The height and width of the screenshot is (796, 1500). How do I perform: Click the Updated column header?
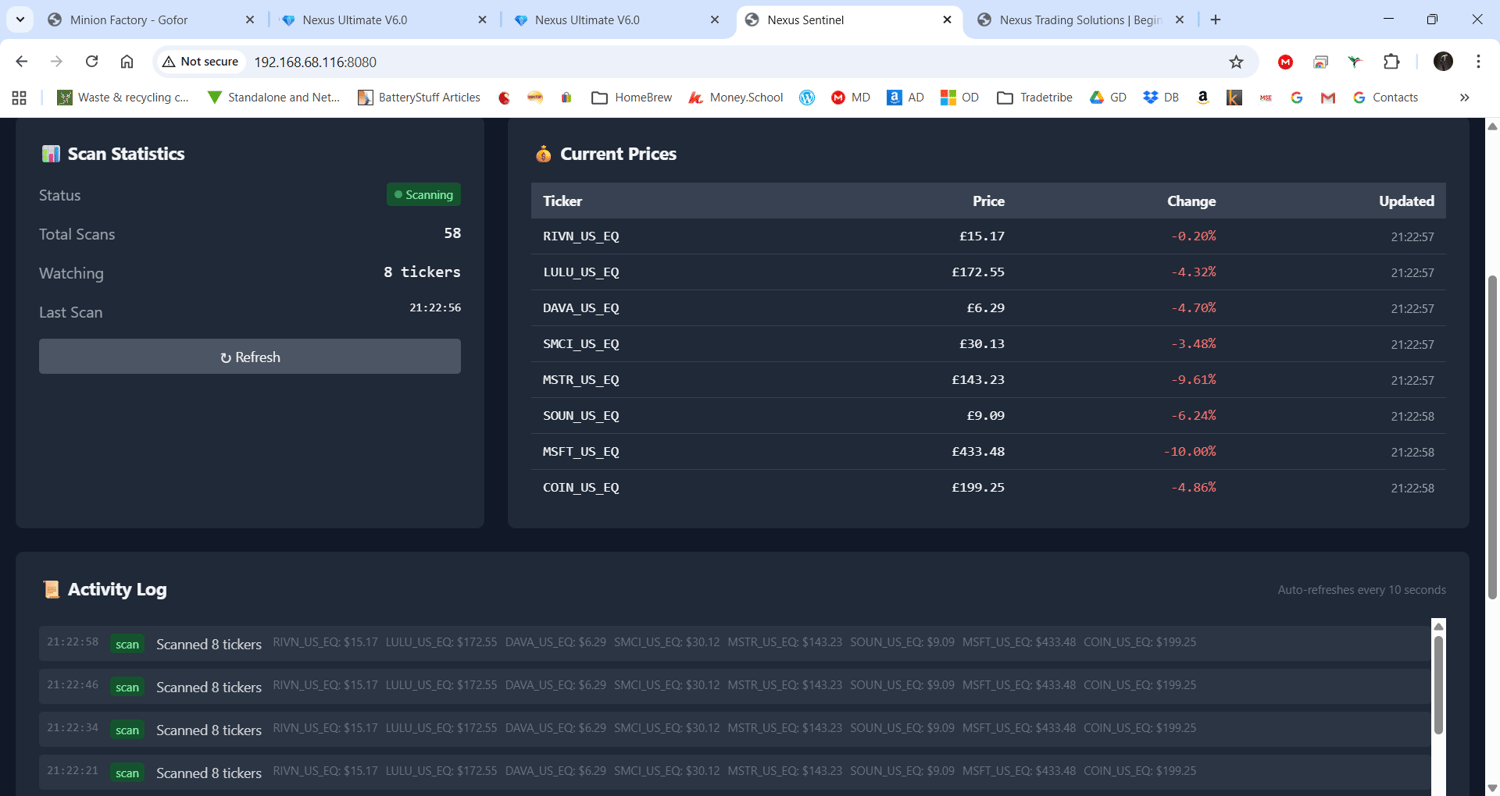pos(1406,201)
